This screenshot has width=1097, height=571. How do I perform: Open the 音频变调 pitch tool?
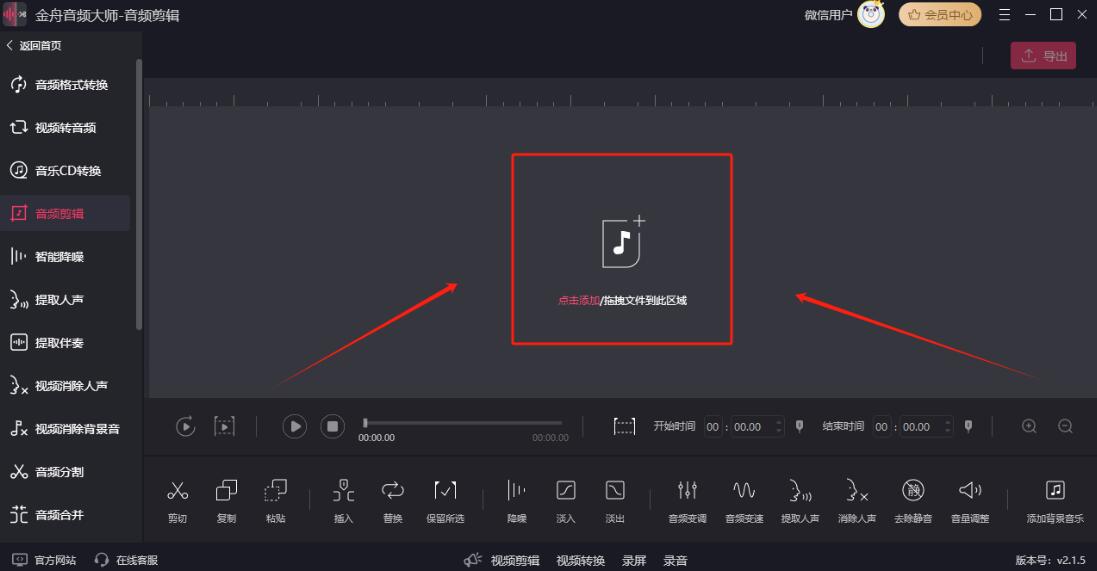click(x=687, y=500)
